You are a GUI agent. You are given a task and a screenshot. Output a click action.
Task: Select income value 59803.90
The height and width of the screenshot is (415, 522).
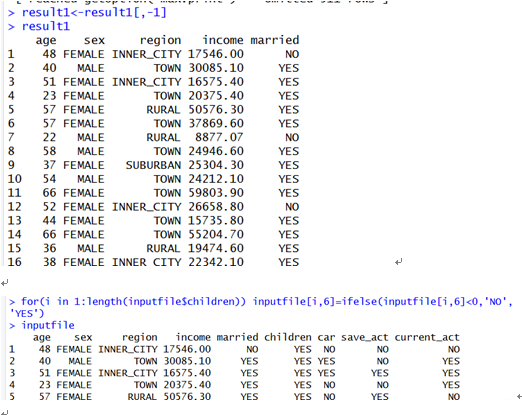(216, 193)
